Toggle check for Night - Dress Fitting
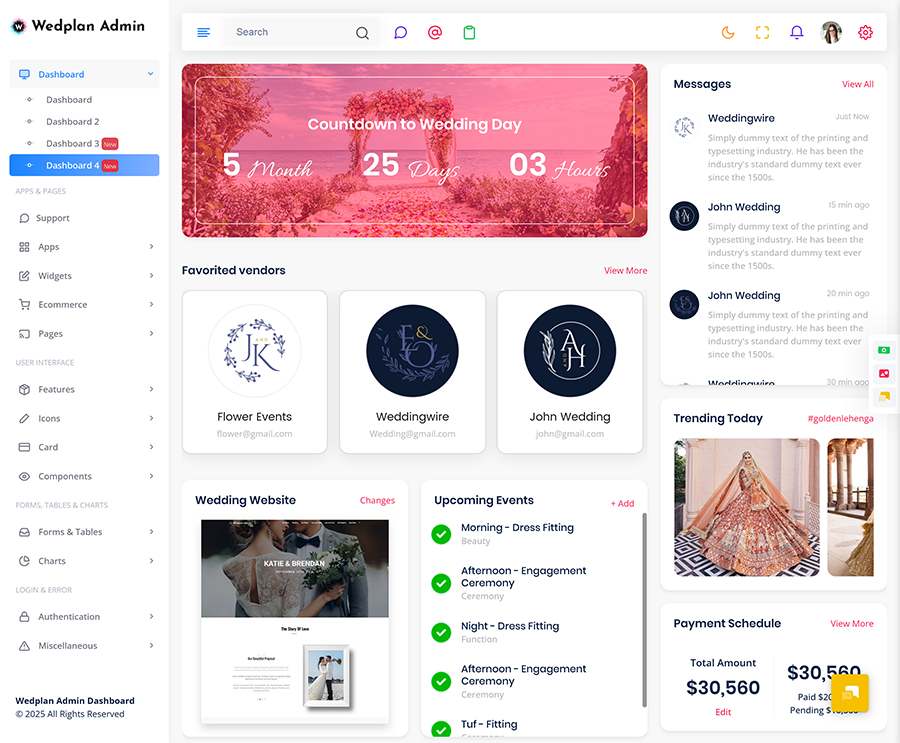This screenshot has height=743, width=900. [x=441, y=632]
